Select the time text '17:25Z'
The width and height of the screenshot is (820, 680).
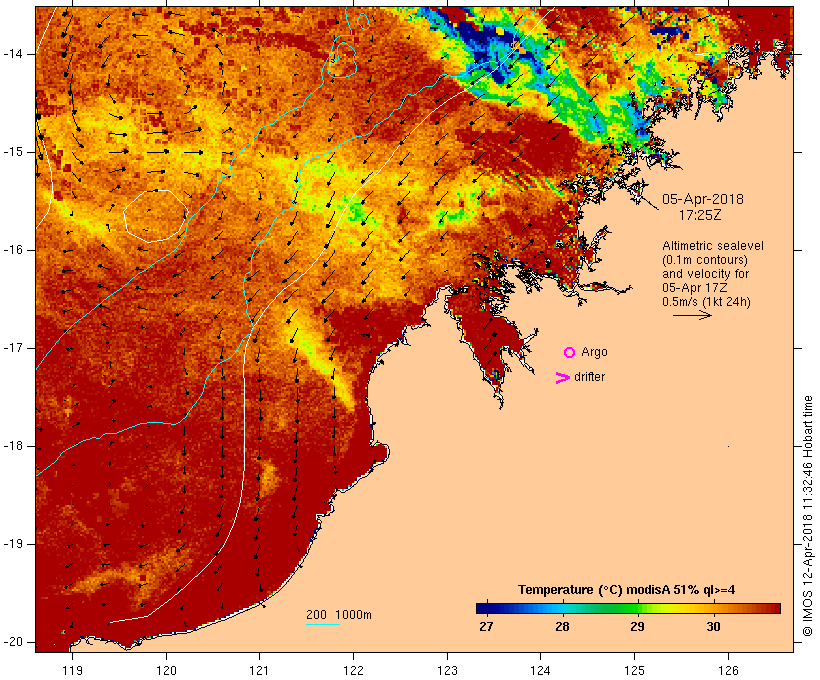700,215
